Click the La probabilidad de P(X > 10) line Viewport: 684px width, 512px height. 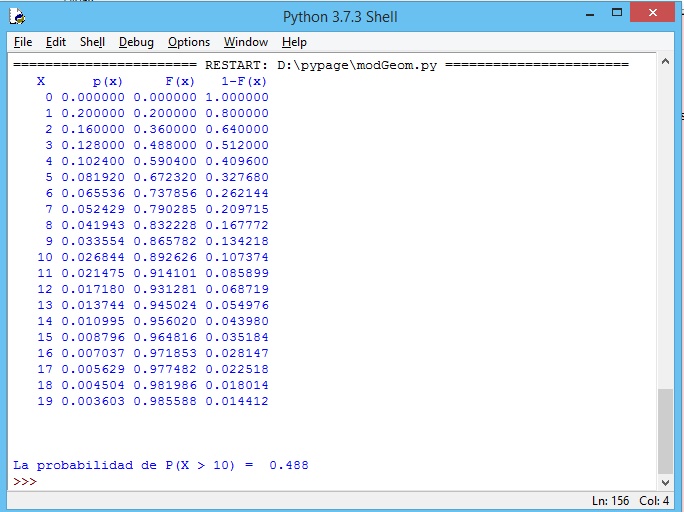(x=161, y=465)
